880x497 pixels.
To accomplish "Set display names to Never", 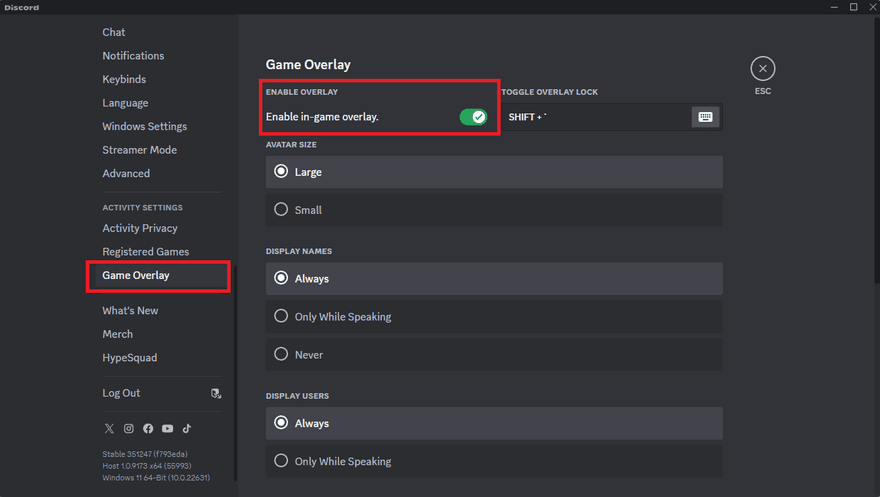I will [x=281, y=354].
